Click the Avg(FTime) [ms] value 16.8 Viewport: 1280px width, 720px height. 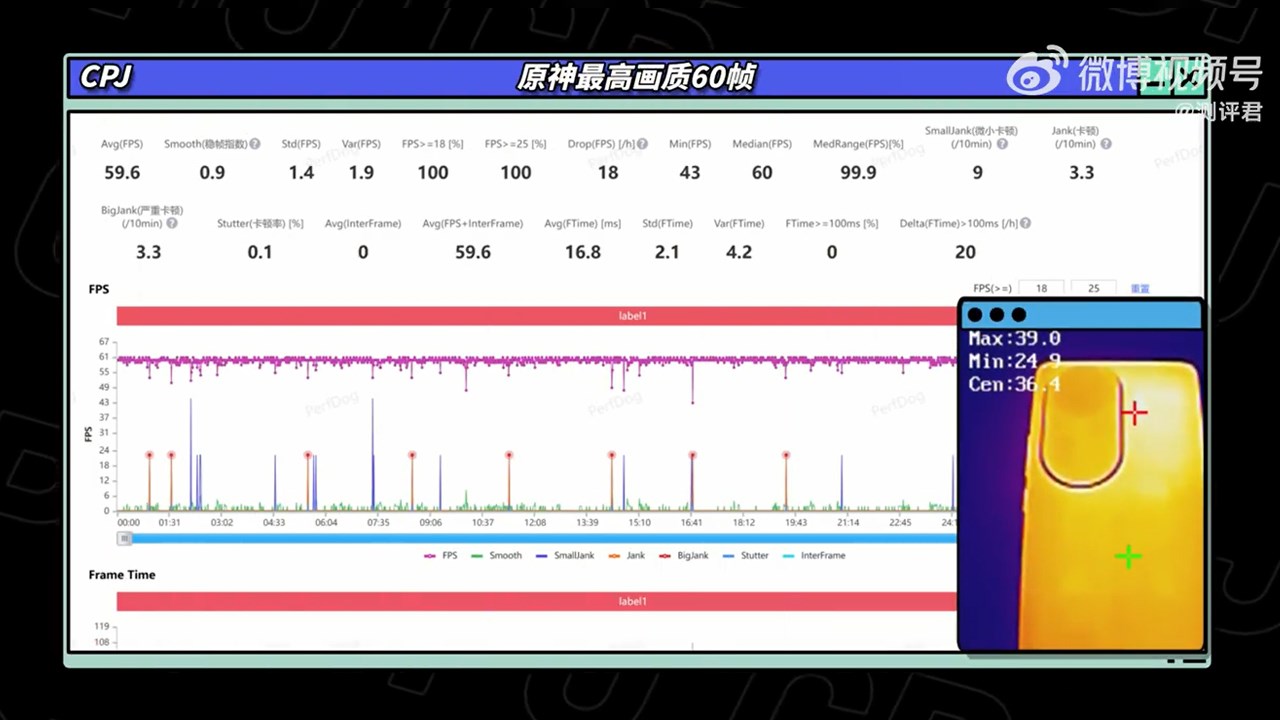pos(583,252)
